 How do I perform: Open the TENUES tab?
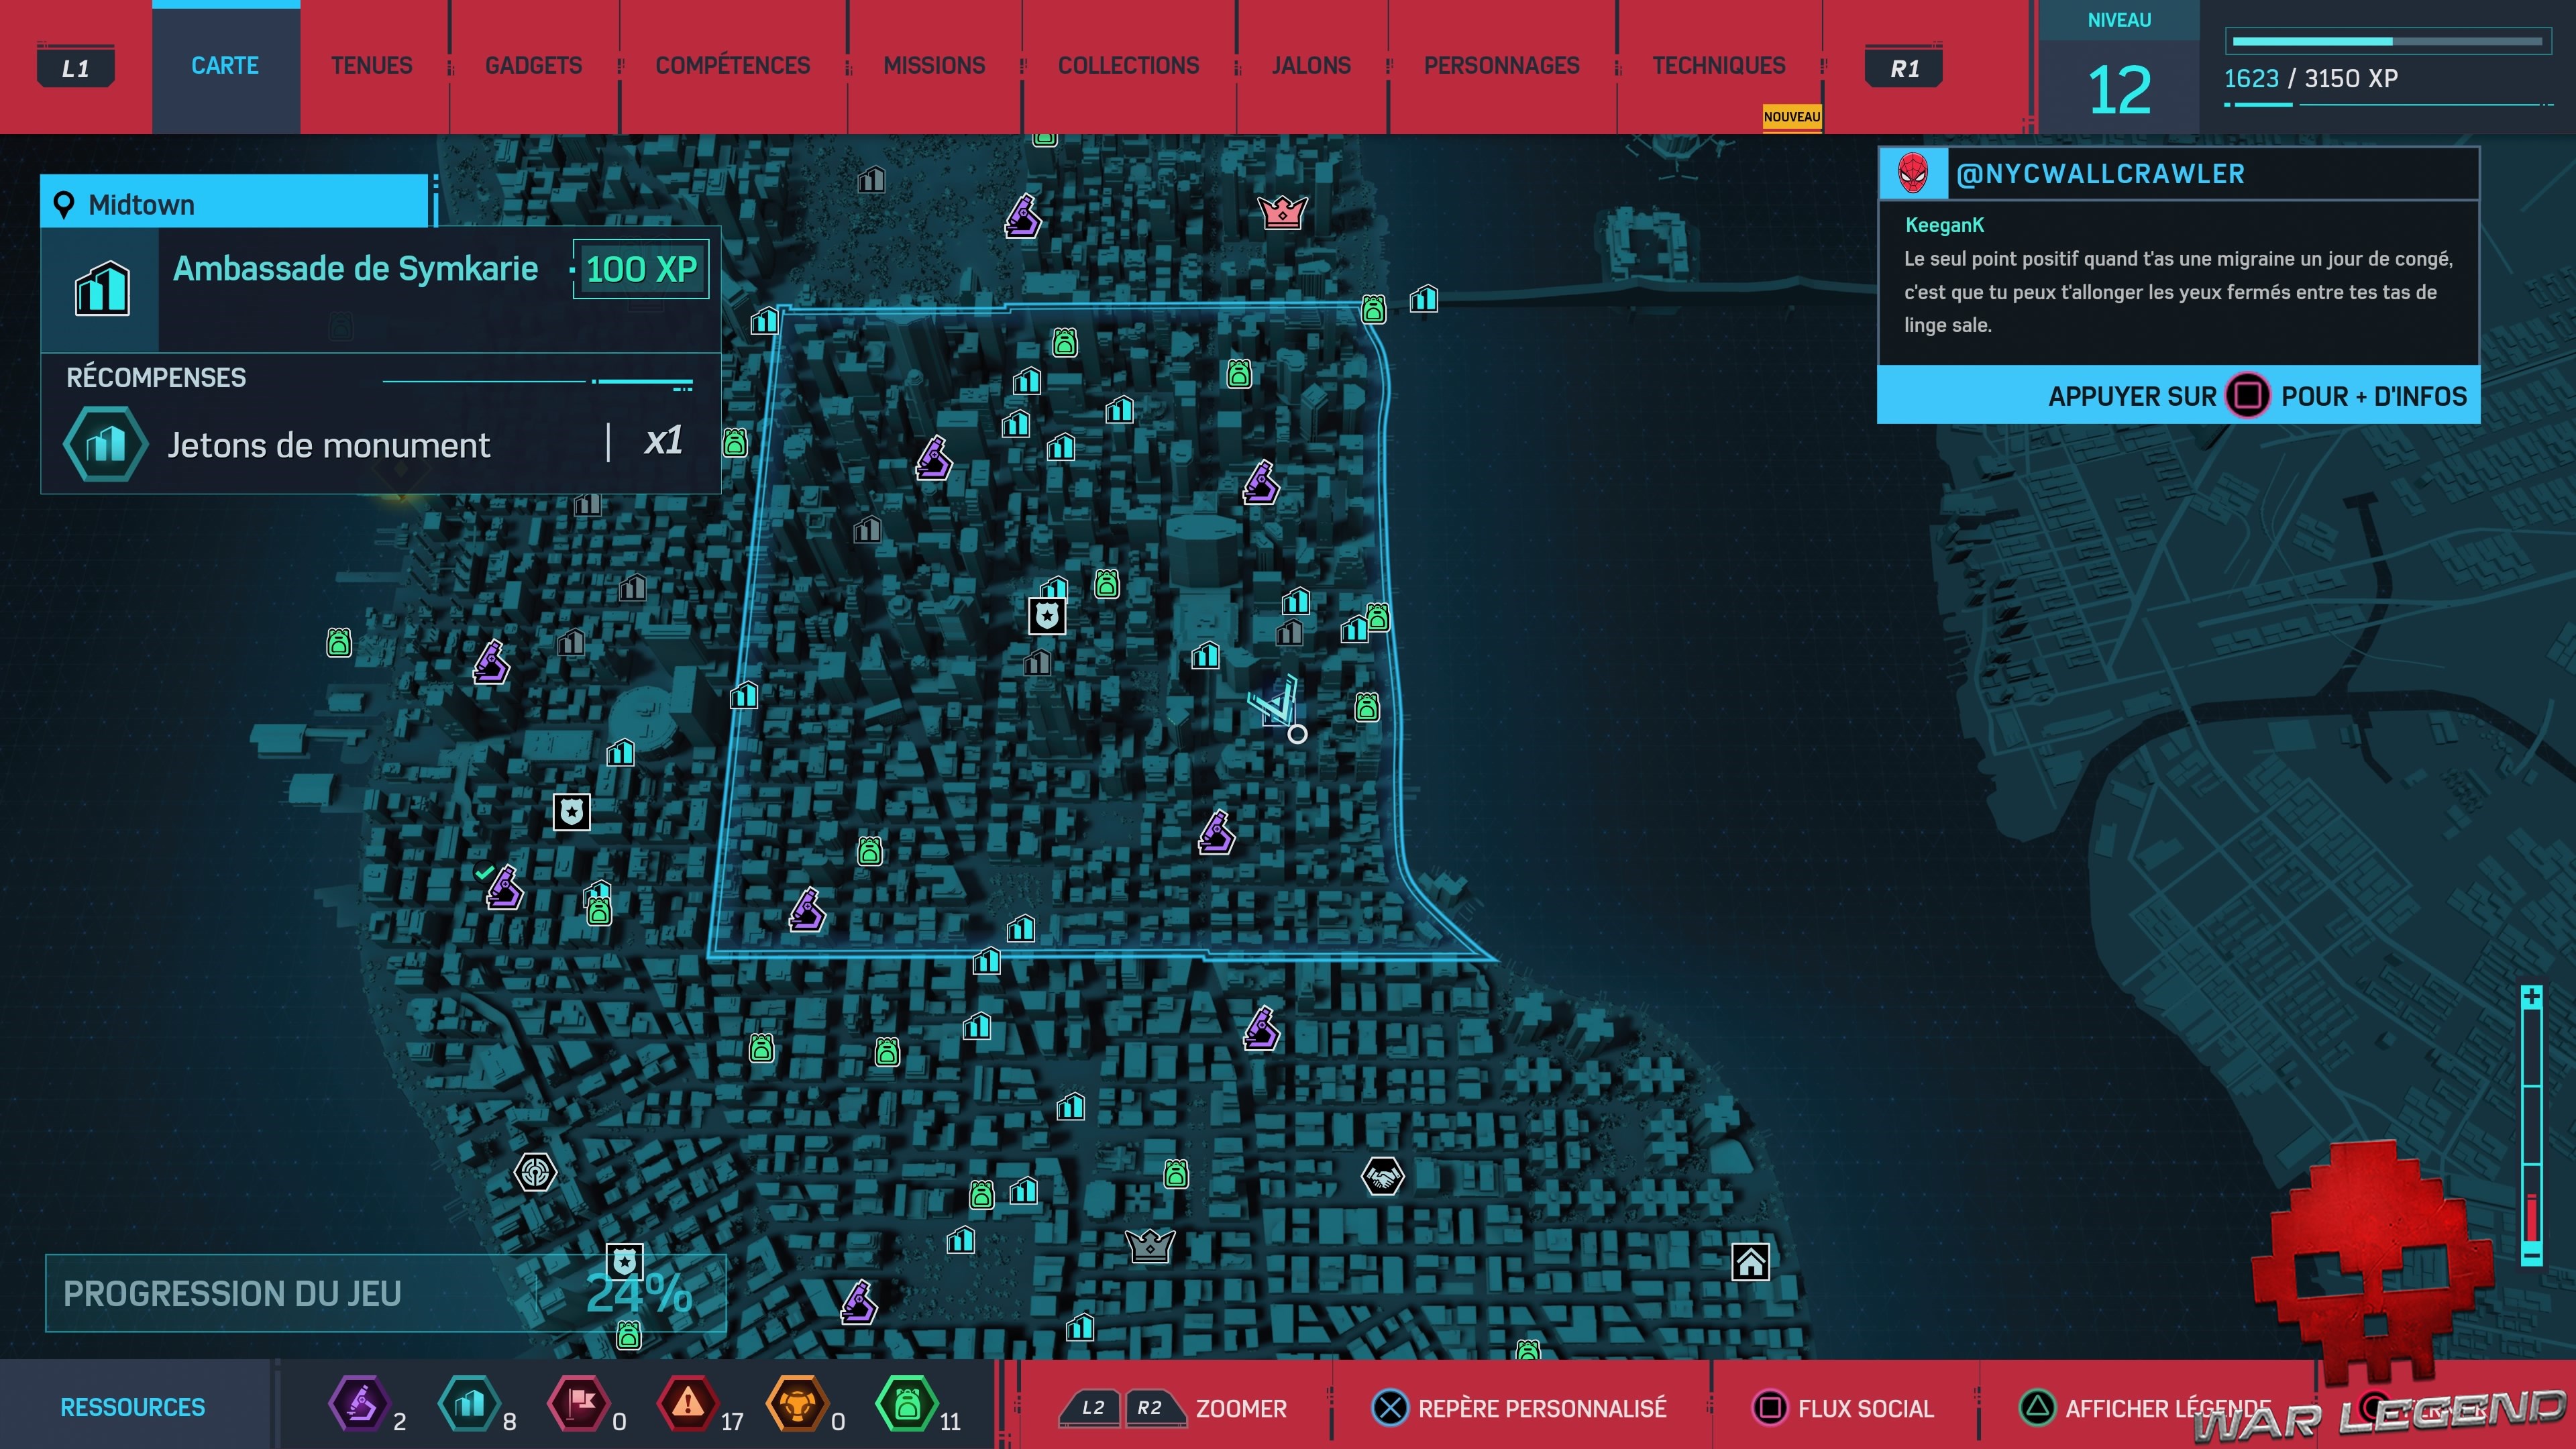tap(371, 66)
